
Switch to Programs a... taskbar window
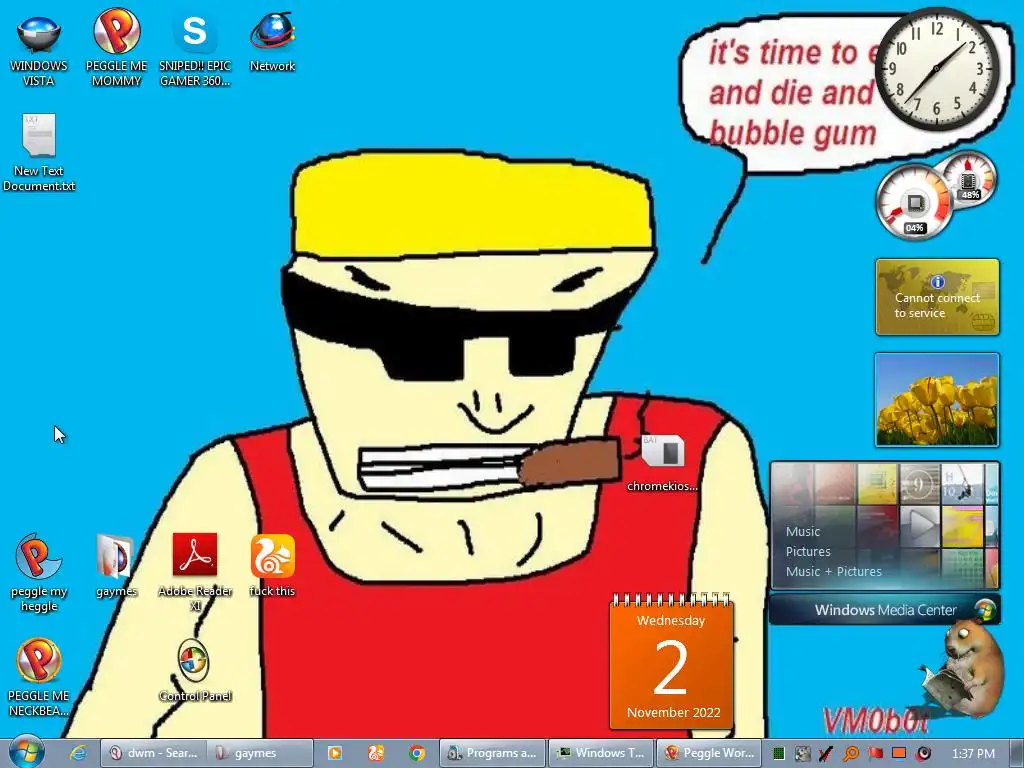tap(492, 753)
